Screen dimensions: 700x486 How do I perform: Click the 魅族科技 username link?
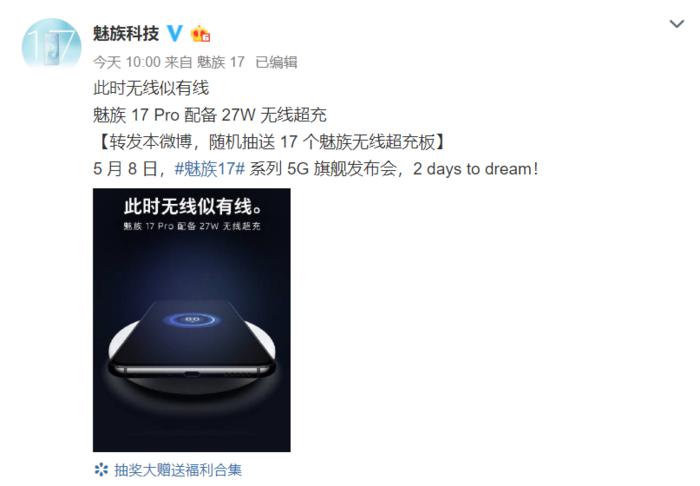(x=126, y=34)
